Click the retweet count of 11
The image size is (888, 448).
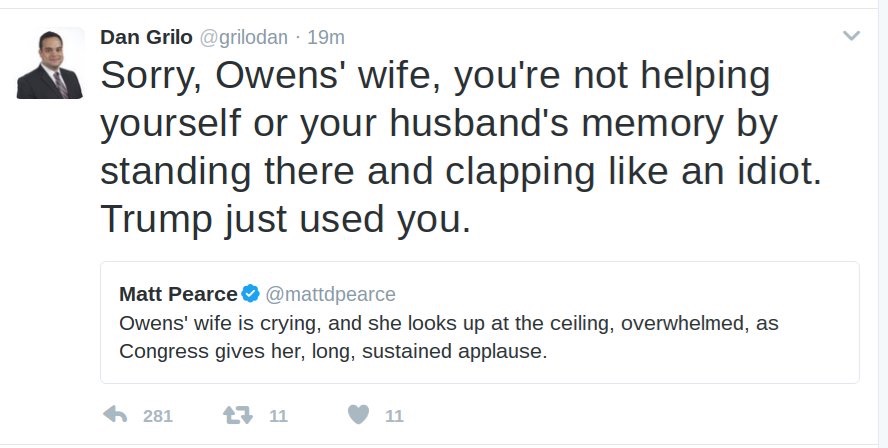tap(278, 416)
